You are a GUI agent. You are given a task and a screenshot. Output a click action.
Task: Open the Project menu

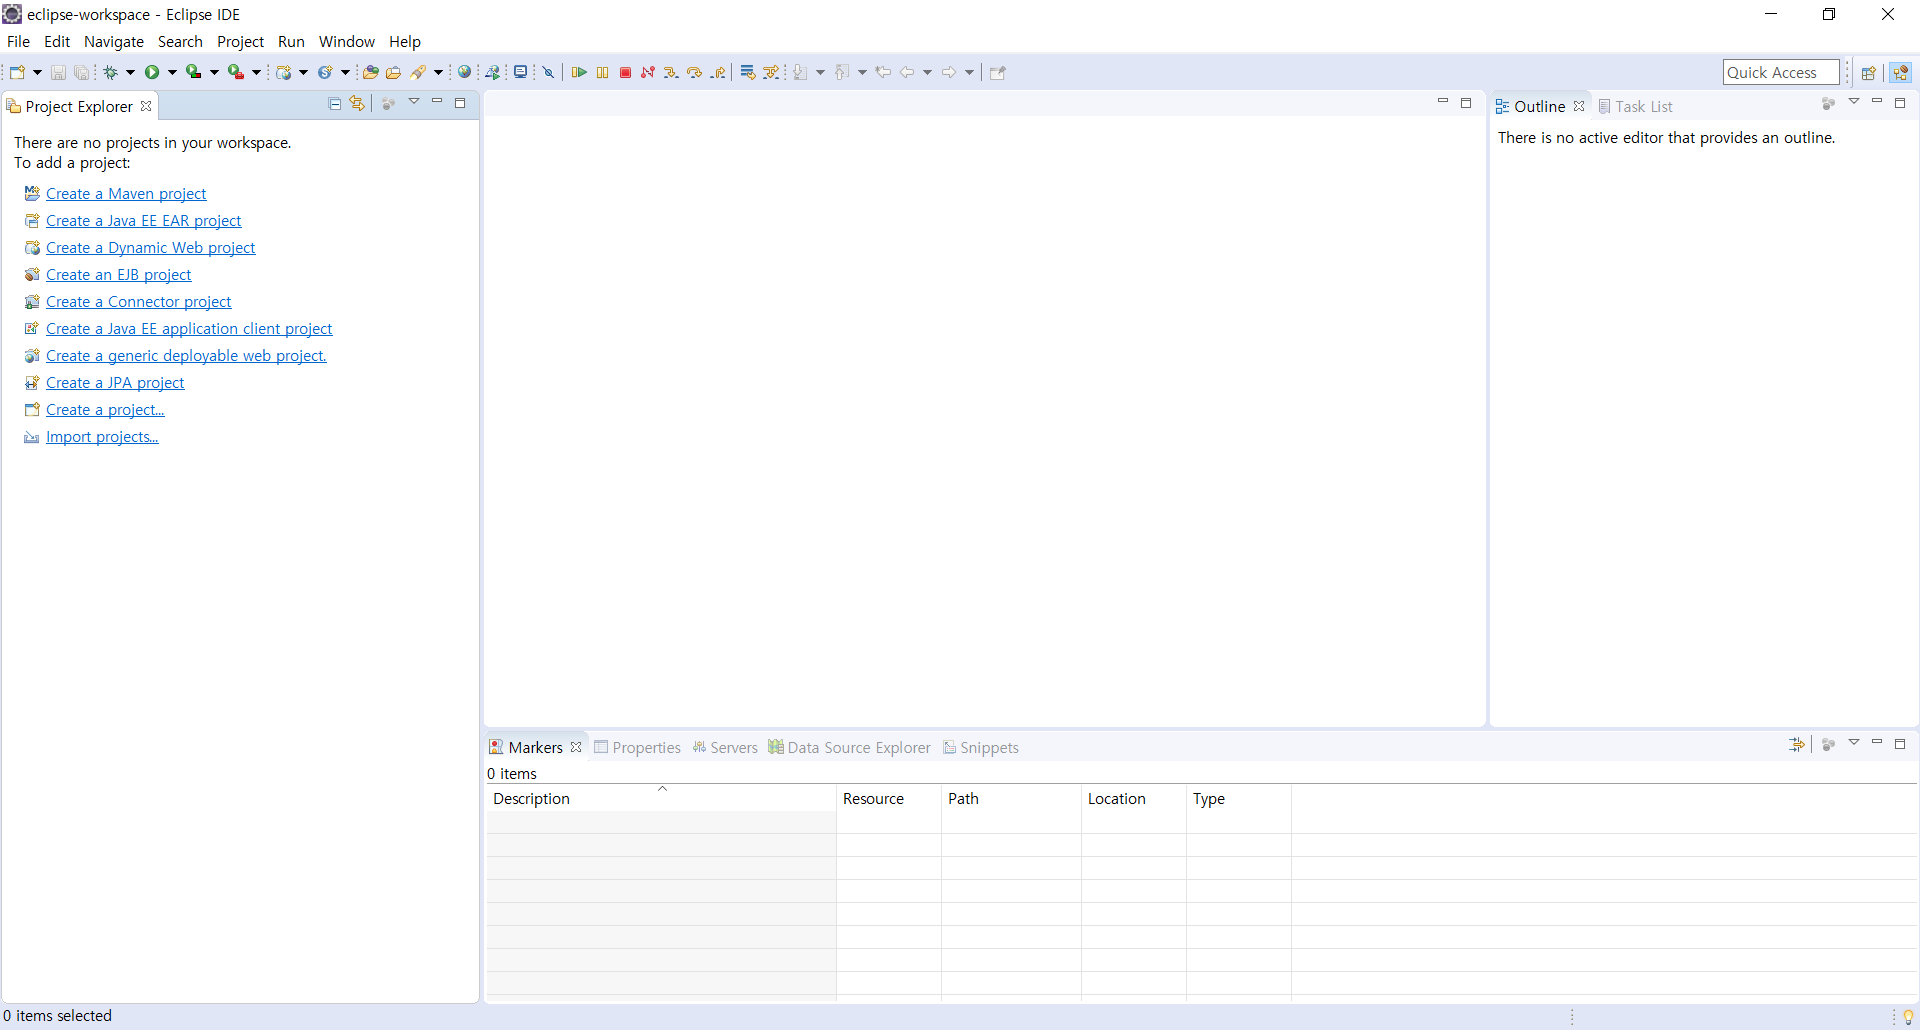click(240, 41)
